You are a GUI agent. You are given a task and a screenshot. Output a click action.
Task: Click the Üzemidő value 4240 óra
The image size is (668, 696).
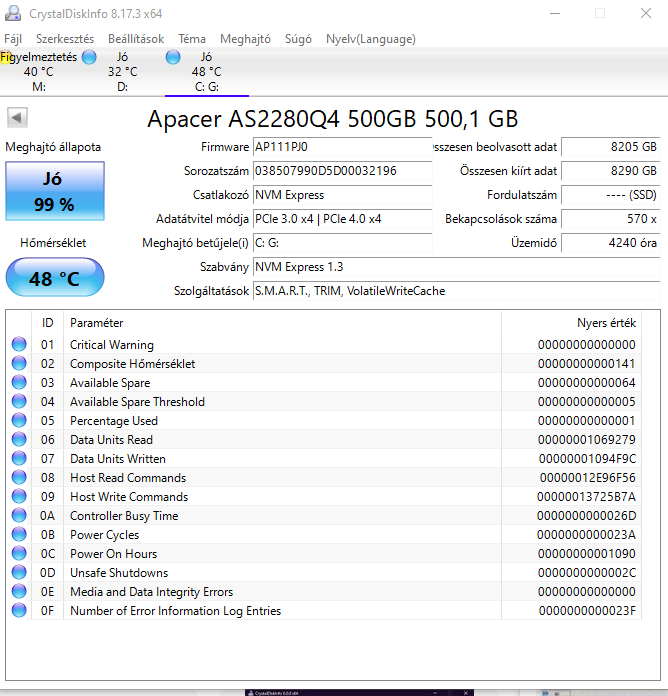point(610,243)
